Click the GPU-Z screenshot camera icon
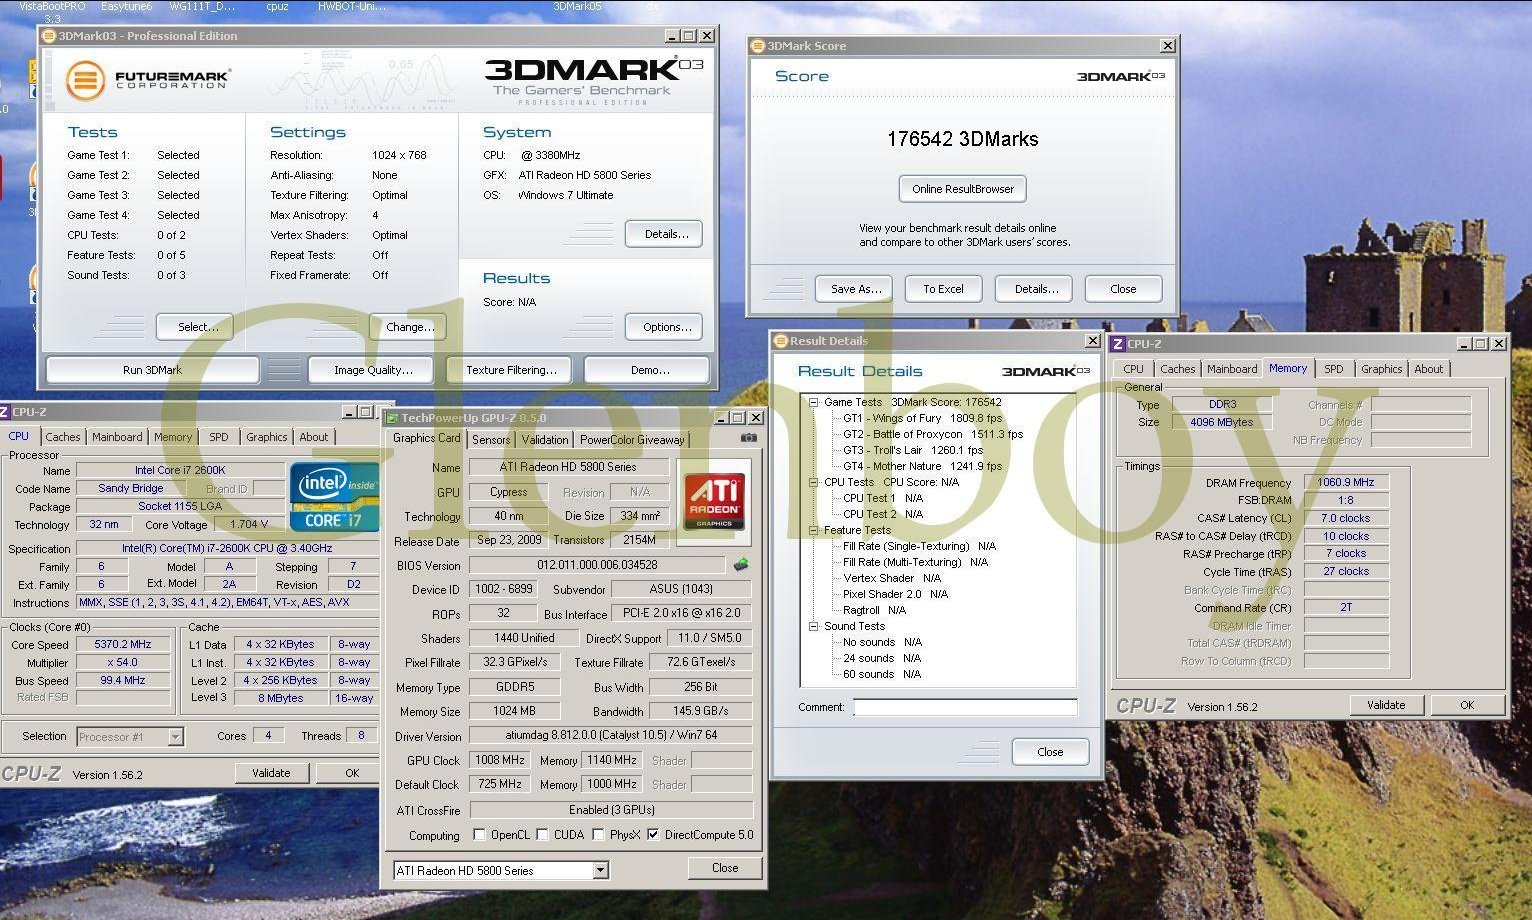 748,438
